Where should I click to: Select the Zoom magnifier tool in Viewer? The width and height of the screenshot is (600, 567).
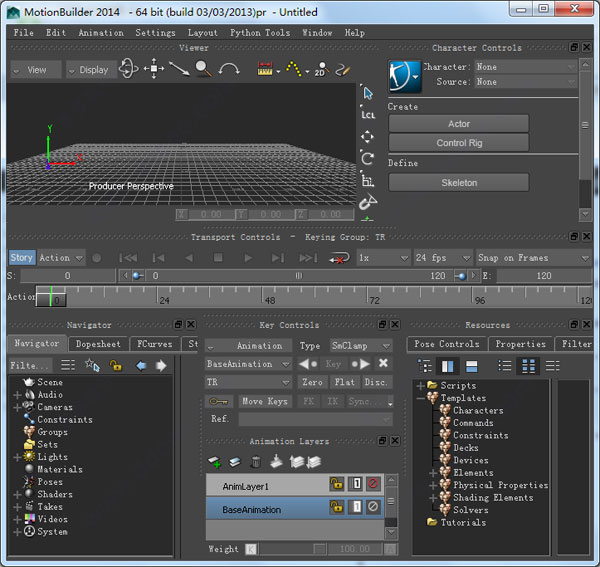[203, 69]
